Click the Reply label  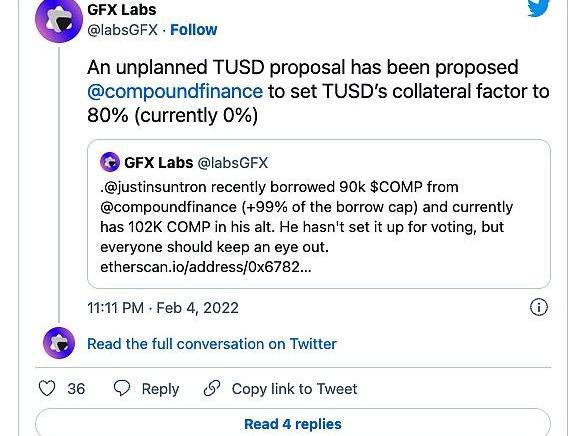[160, 389]
